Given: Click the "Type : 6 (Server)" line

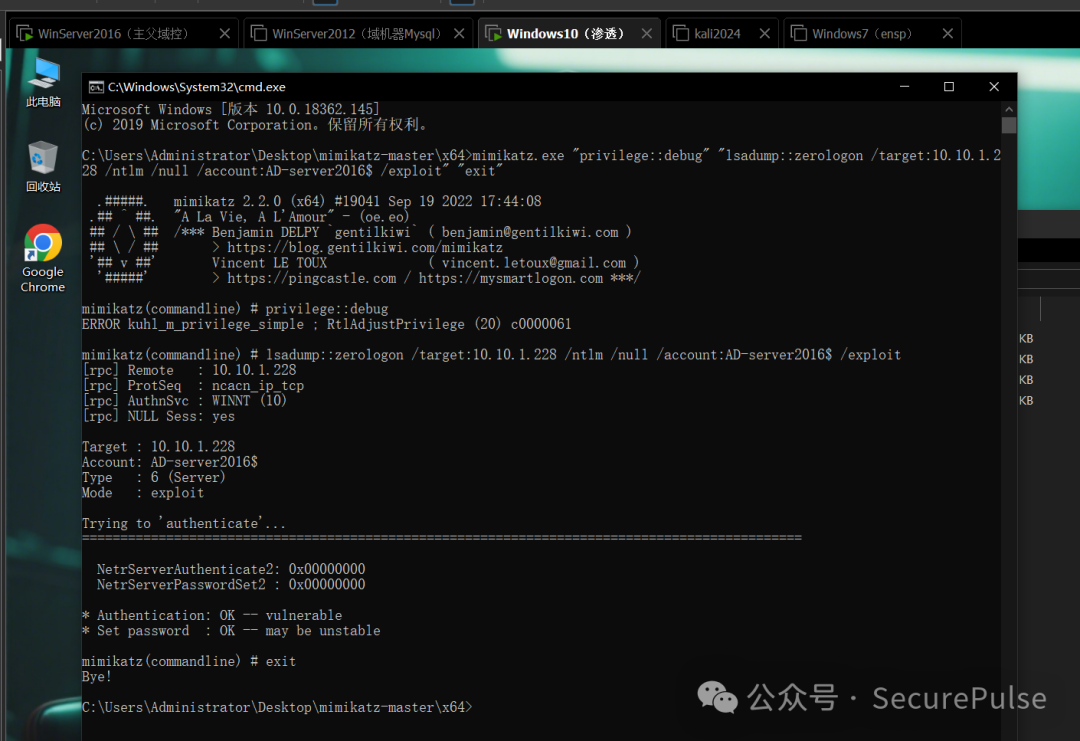Looking at the screenshot, I should (154, 477).
